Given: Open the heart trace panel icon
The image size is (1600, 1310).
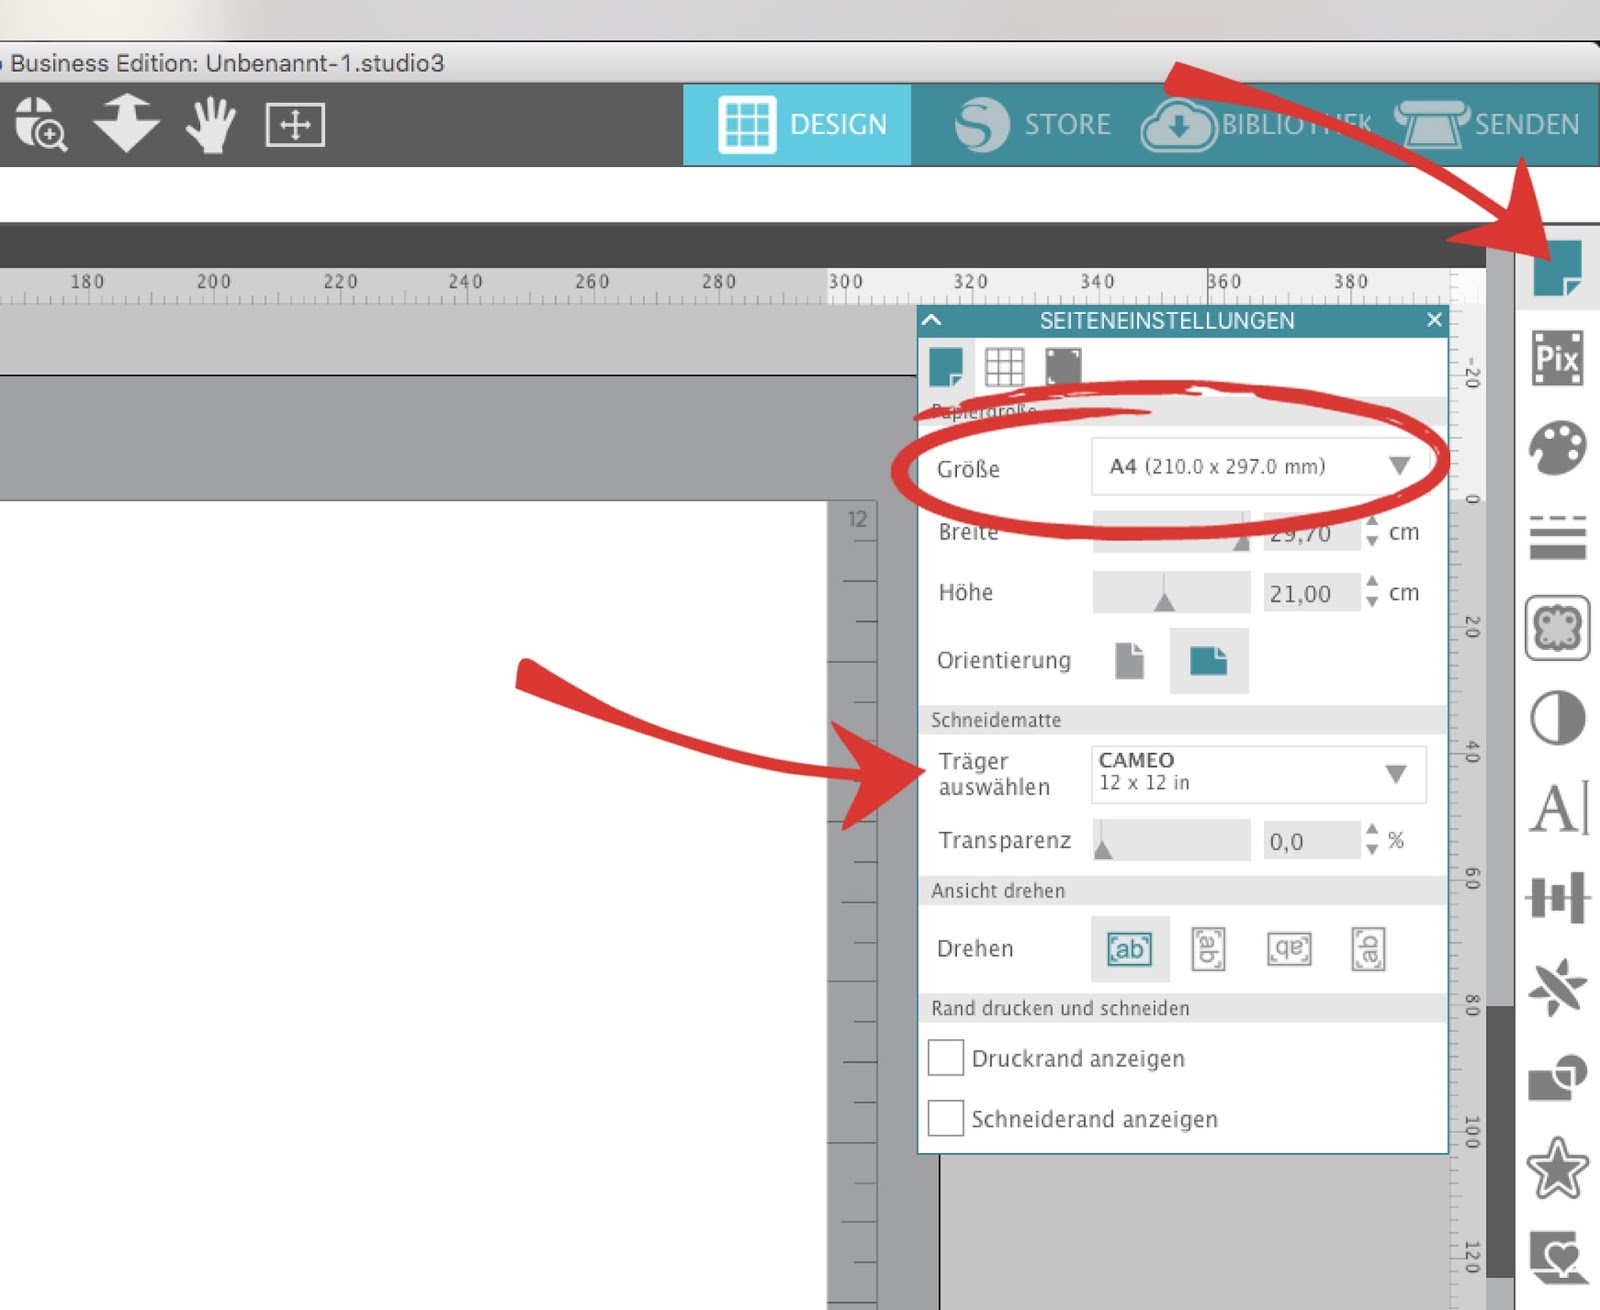Looking at the screenshot, I should 1557,1257.
